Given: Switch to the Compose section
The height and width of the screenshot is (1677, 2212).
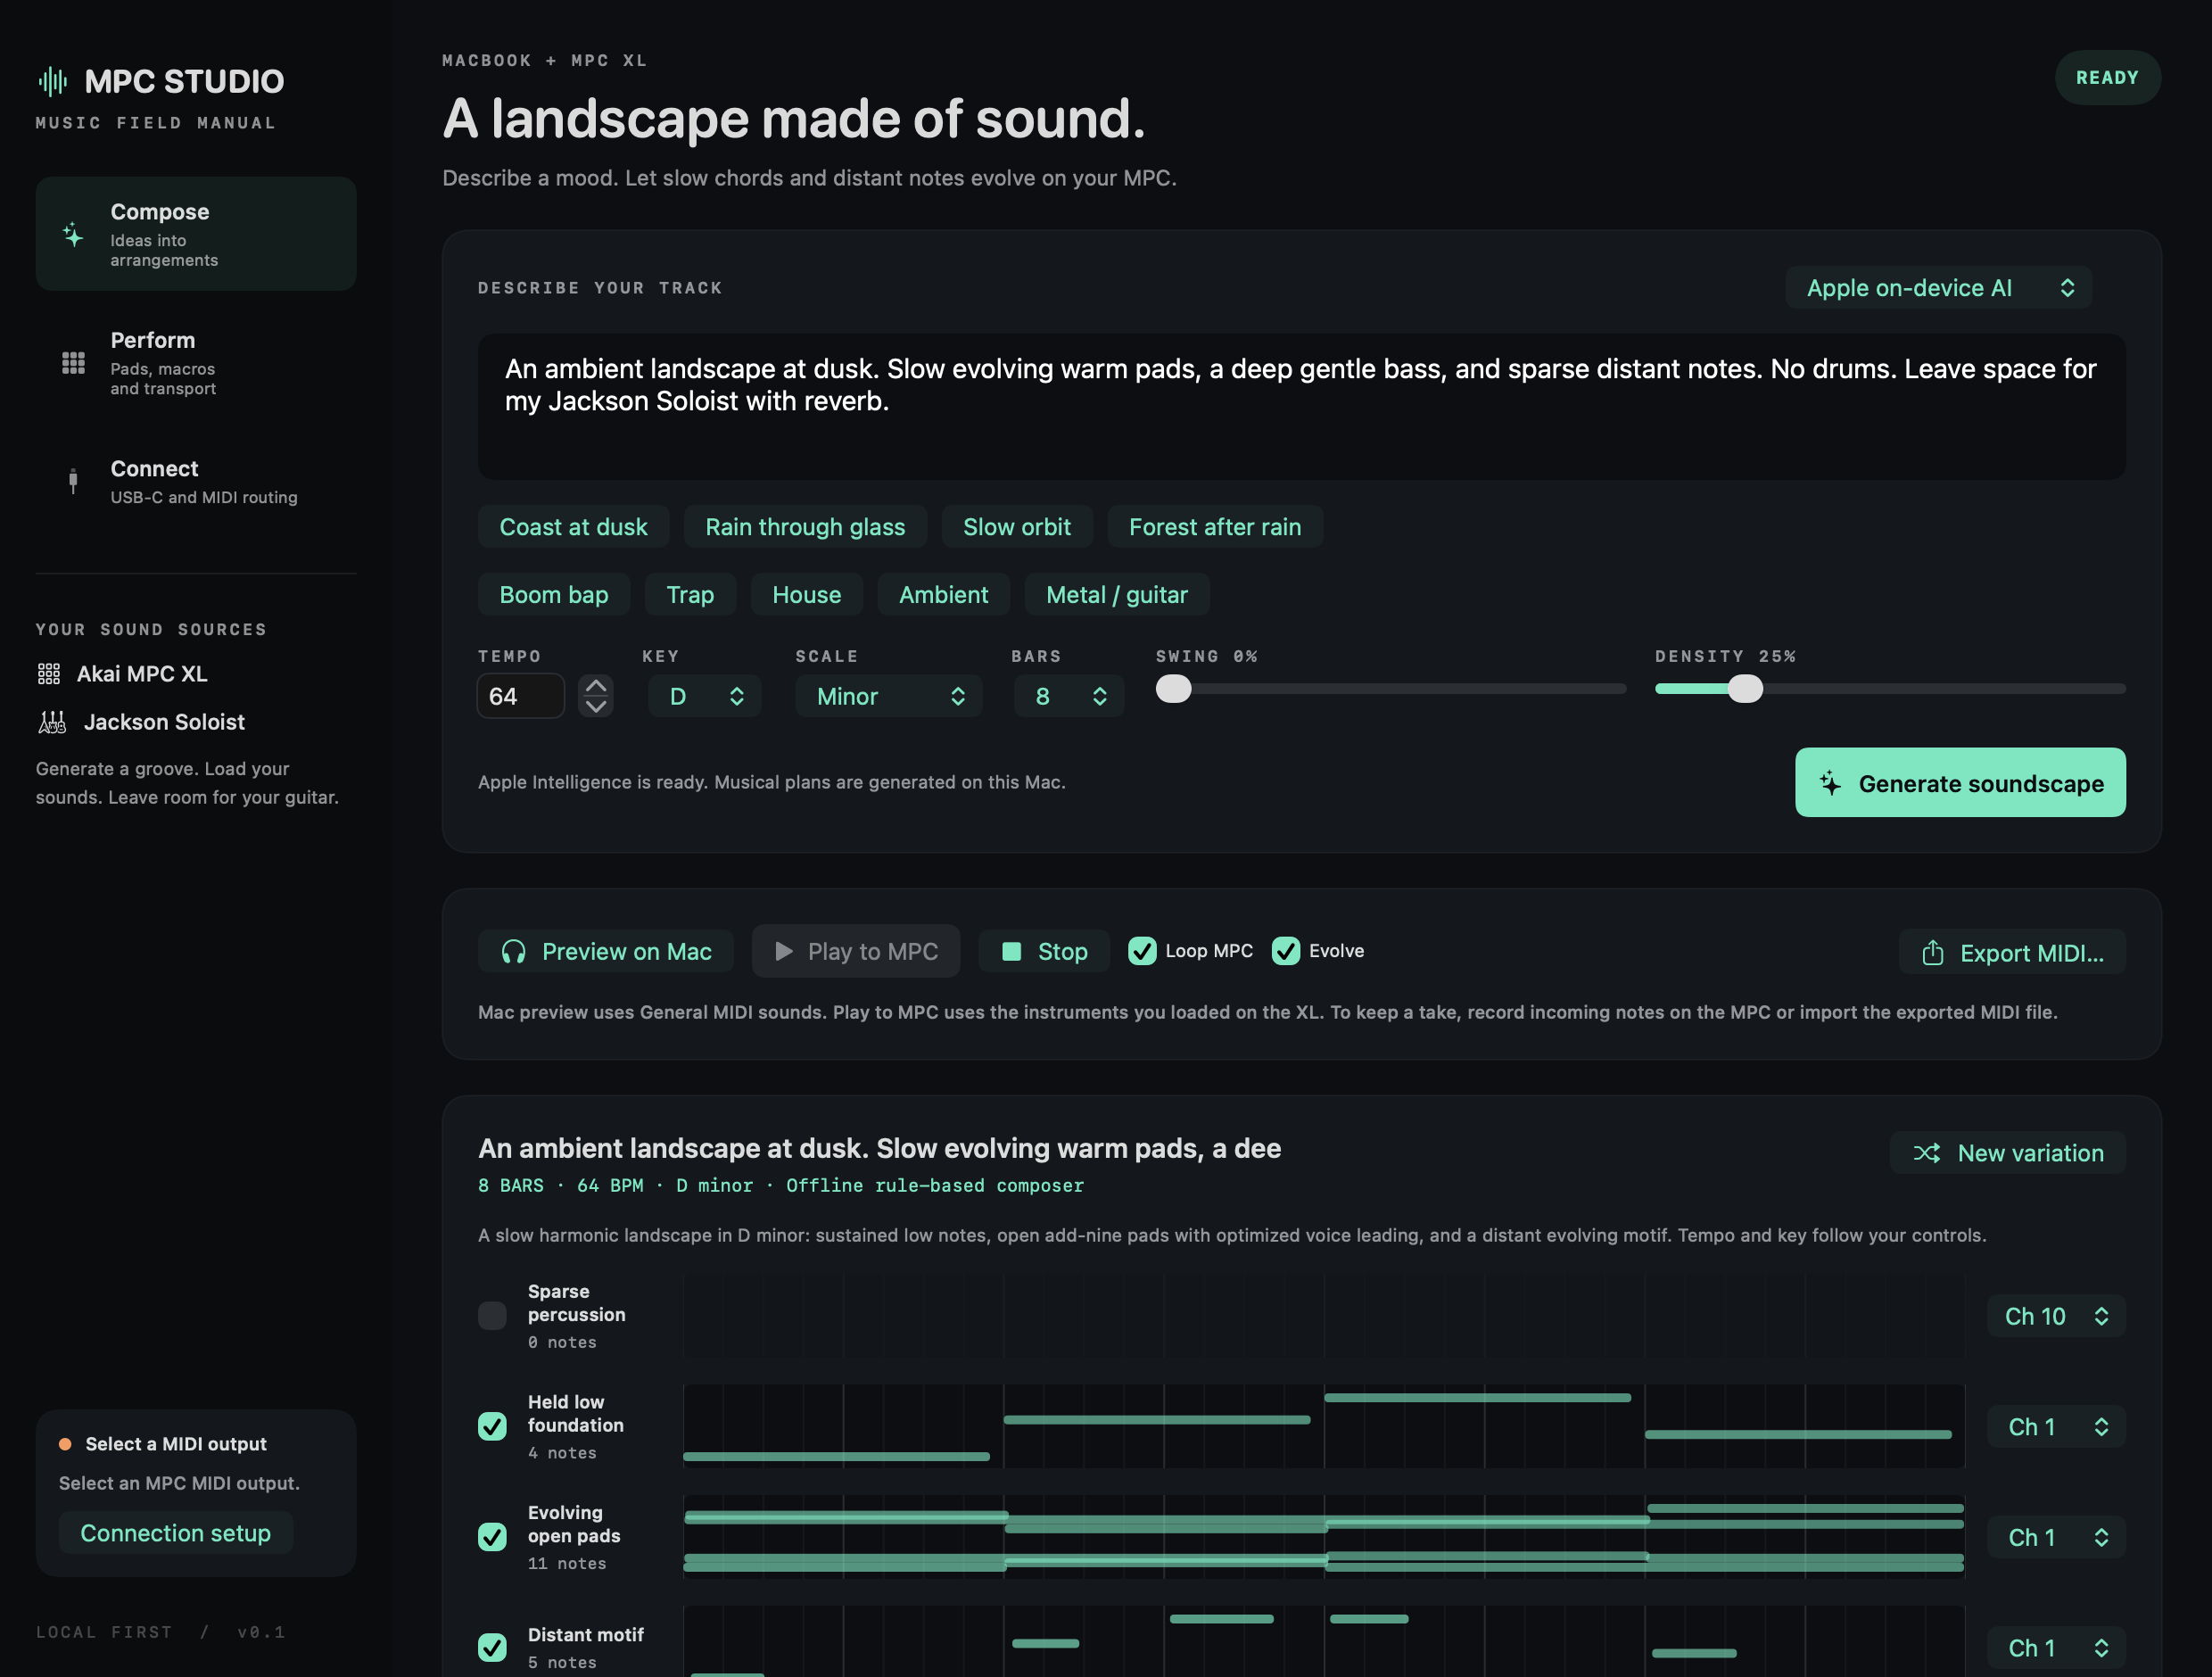Looking at the screenshot, I should [x=196, y=234].
